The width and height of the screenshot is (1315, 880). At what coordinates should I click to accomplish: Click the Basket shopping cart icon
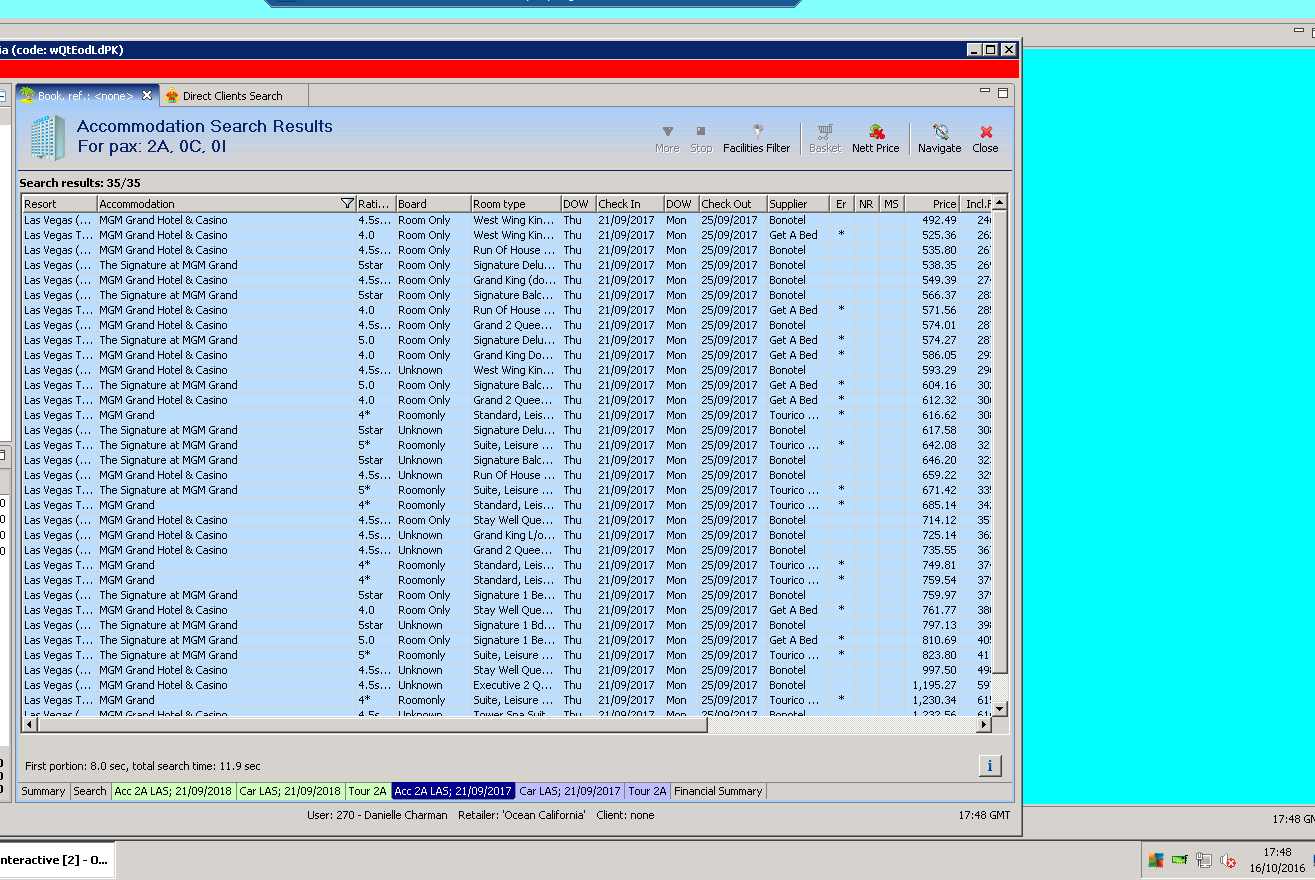pos(825,138)
